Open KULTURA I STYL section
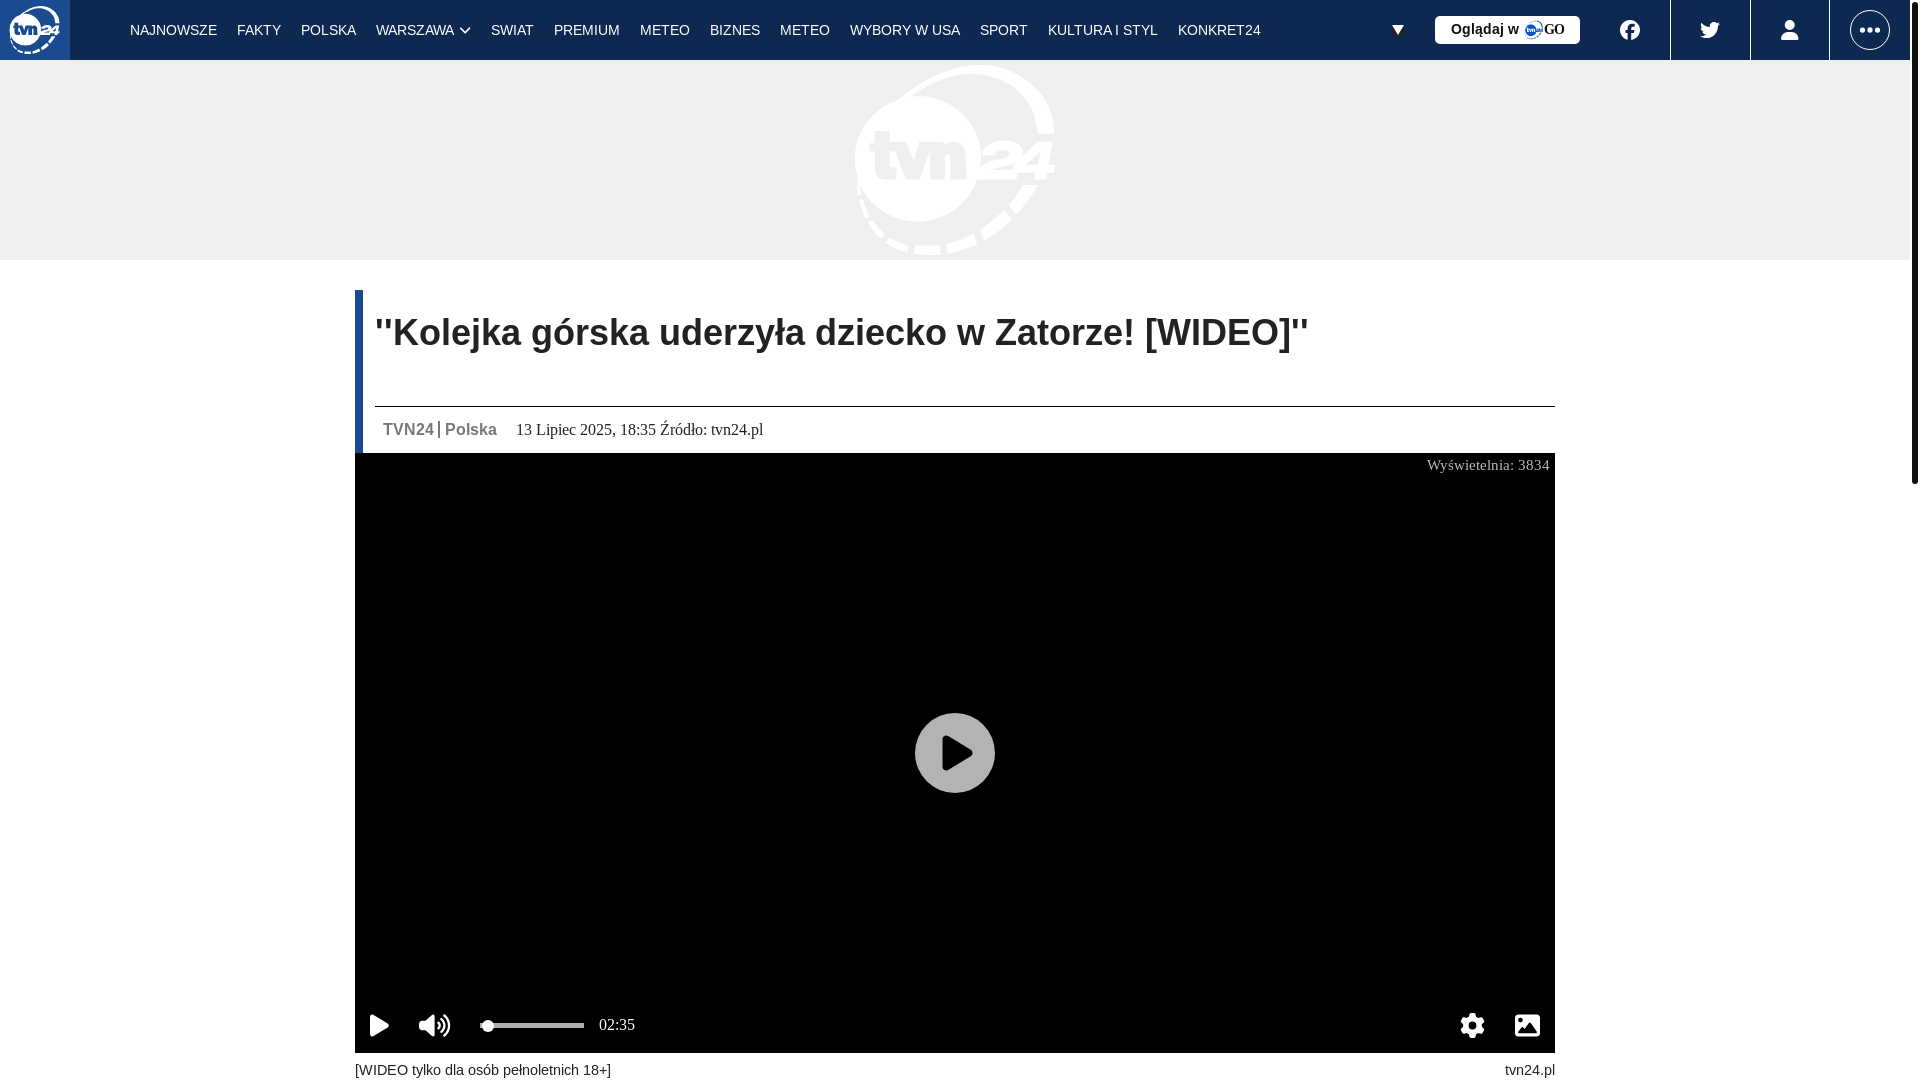Viewport: 1920px width, 1080px height. [1103, 30]
